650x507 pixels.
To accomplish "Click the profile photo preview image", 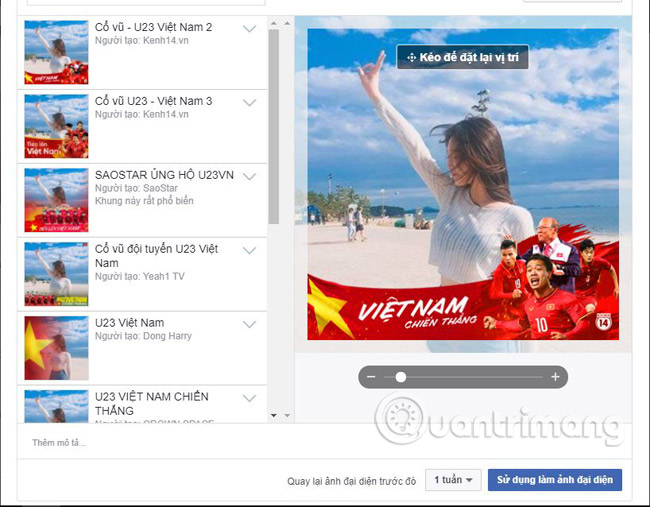I will pos(463,184).
